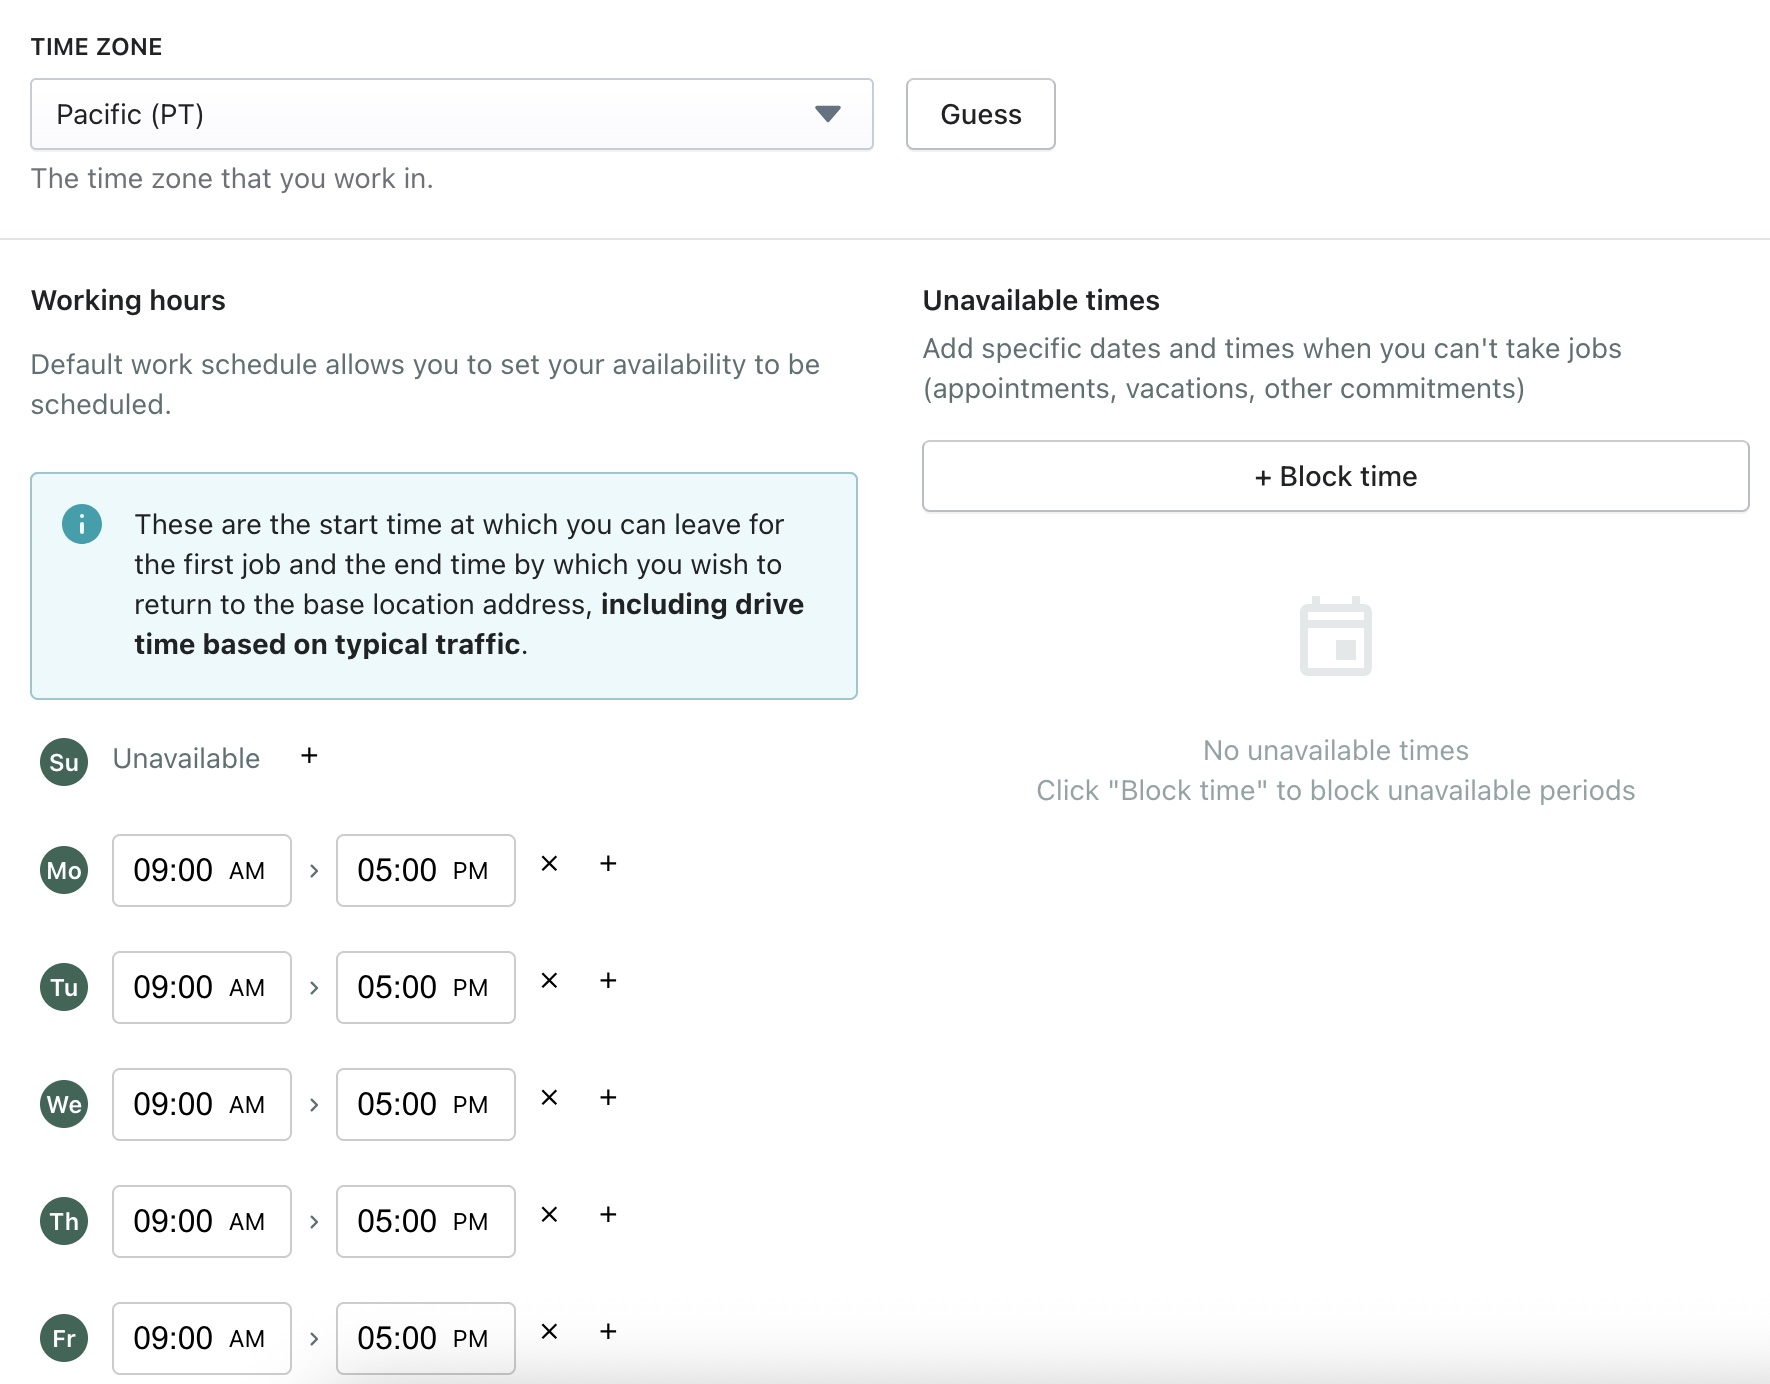Screen dimensions: 1770x1384
Task: Edit Monday's 05:00 PM end time
Action: tap(425, 871)
